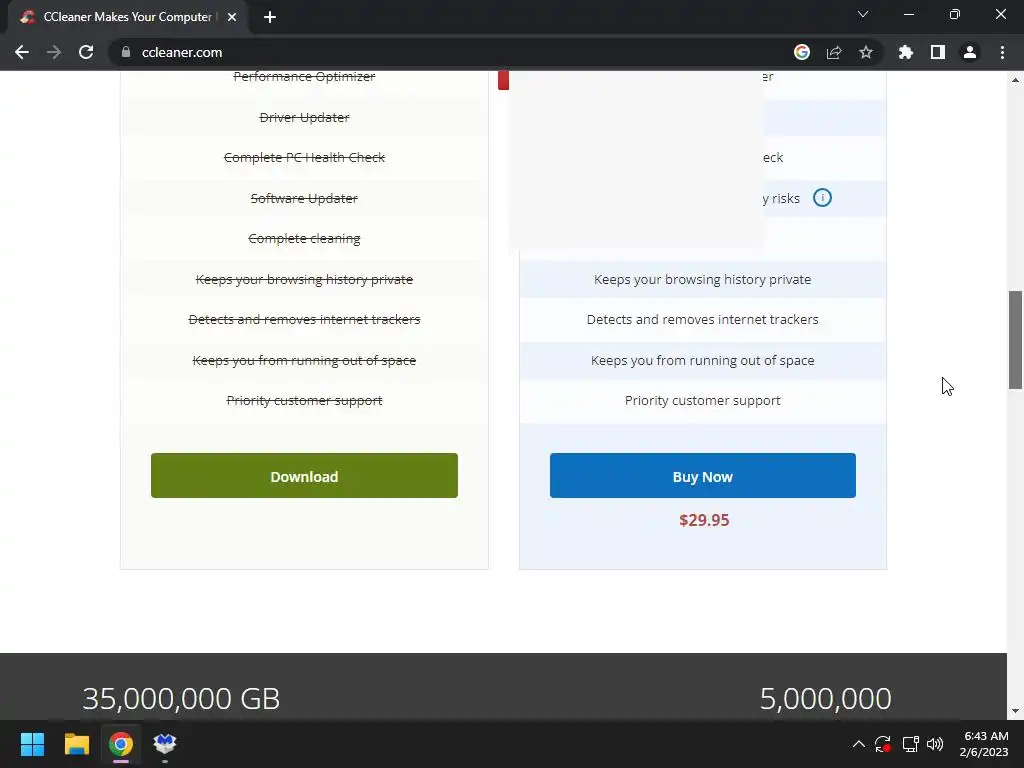The image size is (1024, 768).
Task: Click struck-through Complete PC Health Check
Action: pyautogui.click(x=304, y=157)
